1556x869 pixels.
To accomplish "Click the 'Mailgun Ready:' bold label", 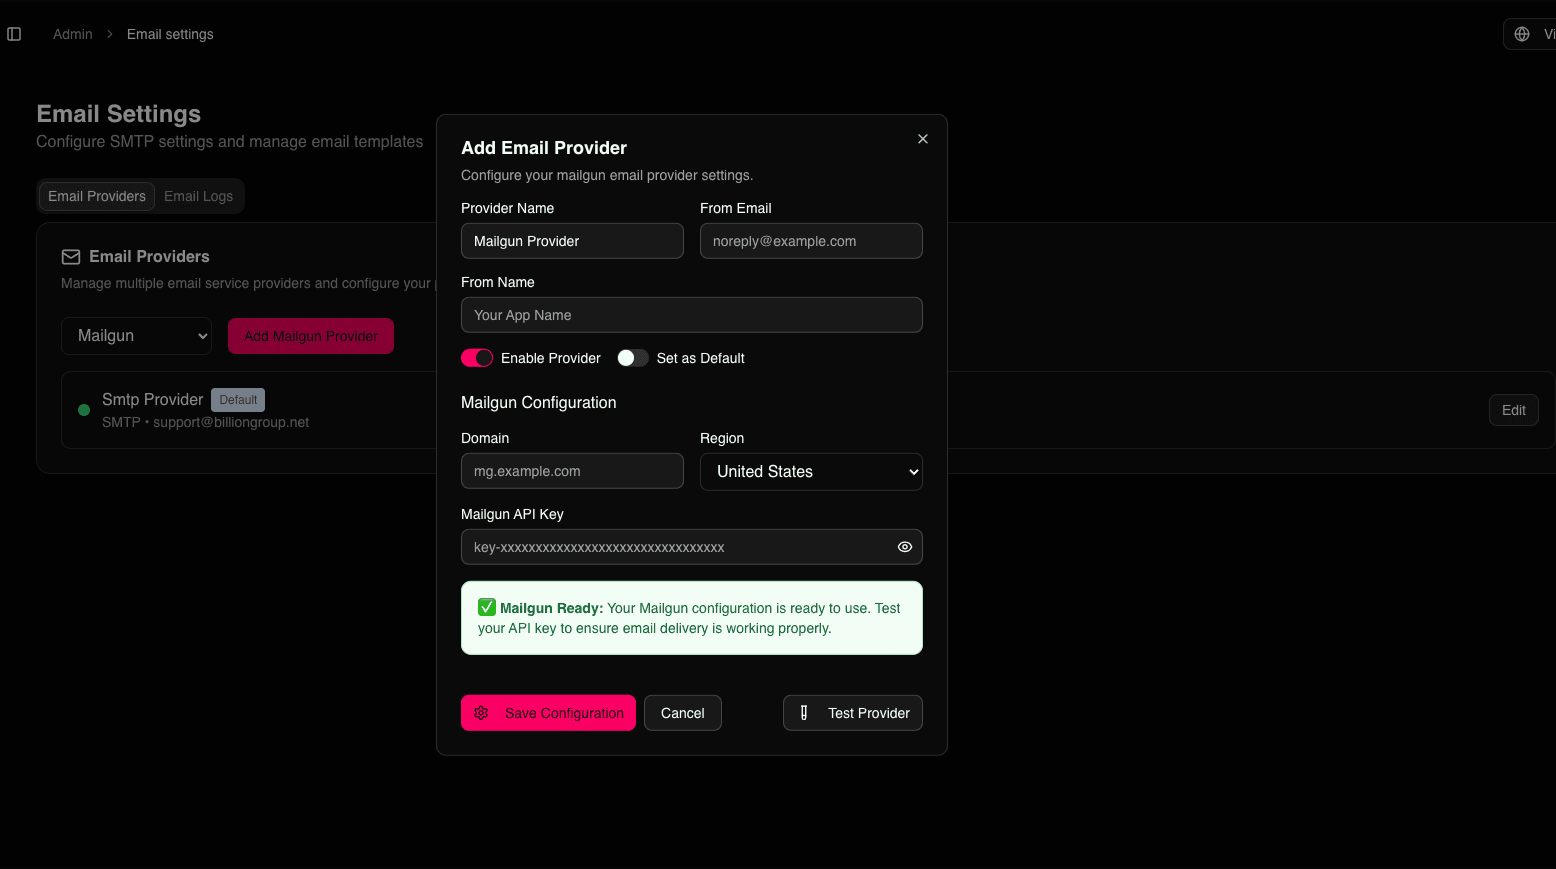I will (552, 608).
